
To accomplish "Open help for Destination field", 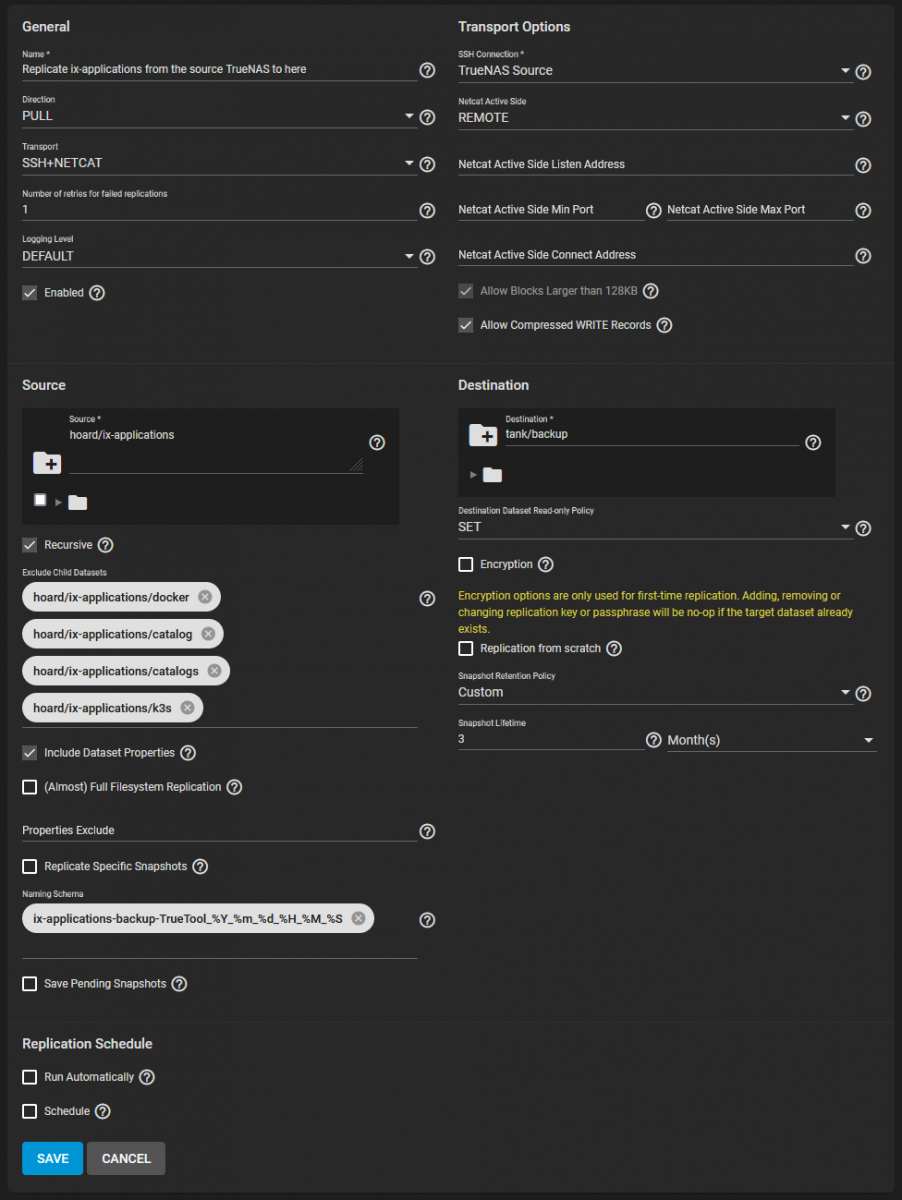I will pyautogui.click(x=813, y=442).
